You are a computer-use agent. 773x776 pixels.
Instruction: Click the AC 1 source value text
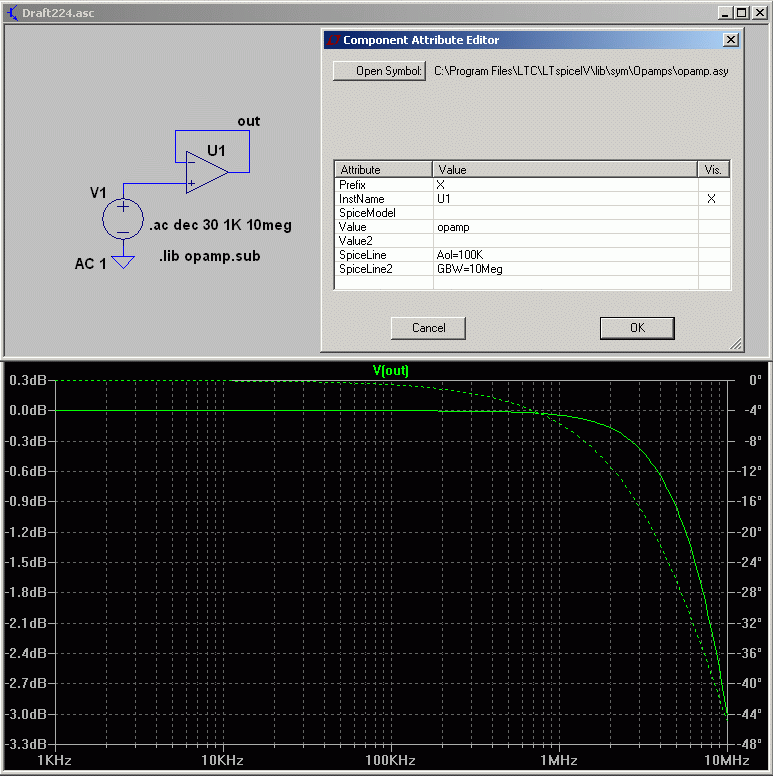91,264
